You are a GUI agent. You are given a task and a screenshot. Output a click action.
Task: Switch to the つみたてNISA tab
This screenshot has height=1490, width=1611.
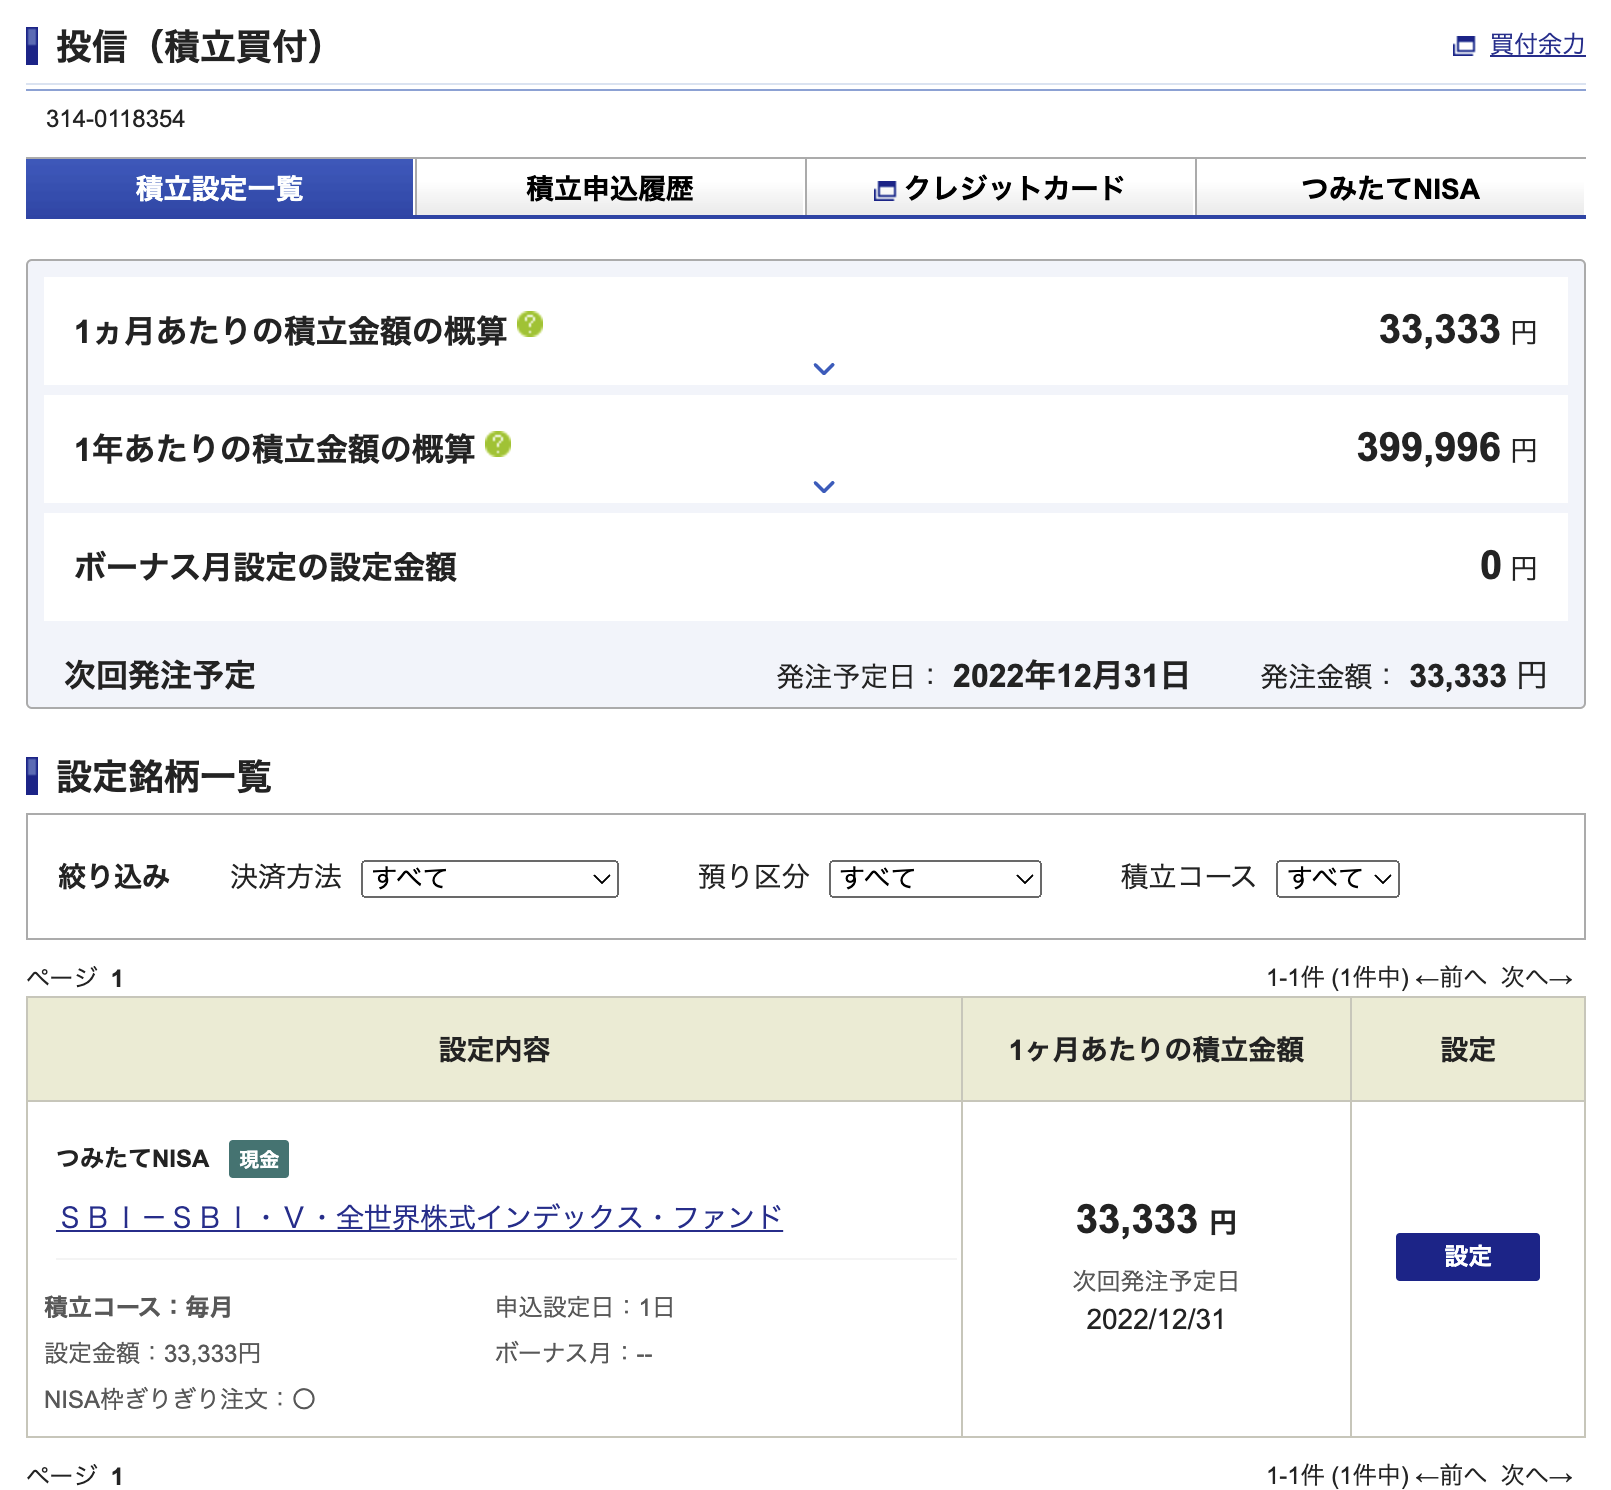[1390, 189]
